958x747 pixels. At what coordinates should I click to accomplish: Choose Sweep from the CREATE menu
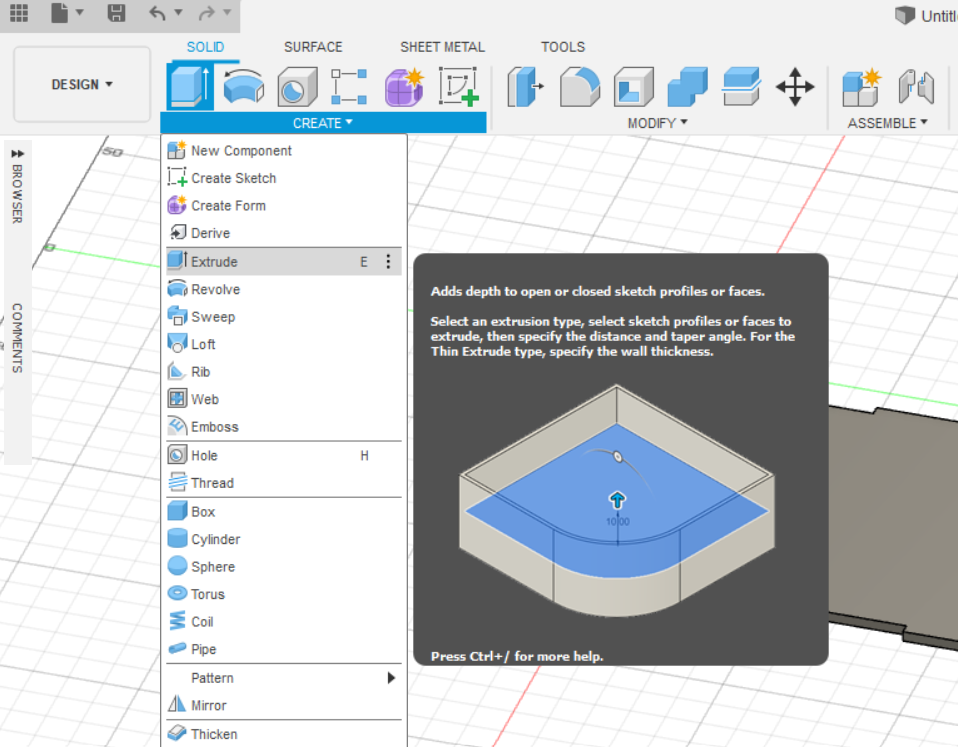(284, 316)
